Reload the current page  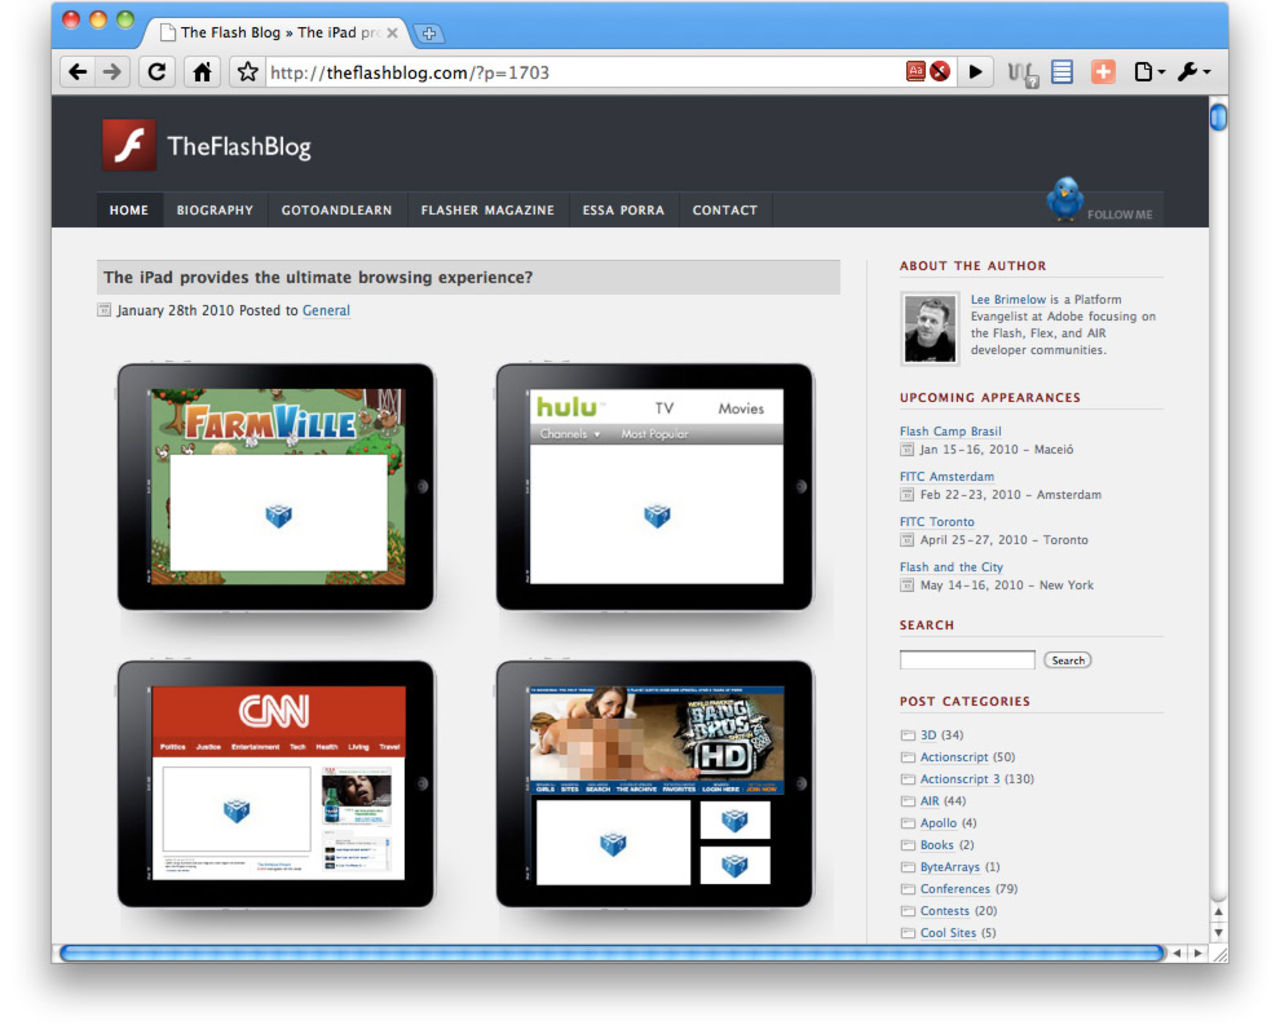tap(157, 72)
